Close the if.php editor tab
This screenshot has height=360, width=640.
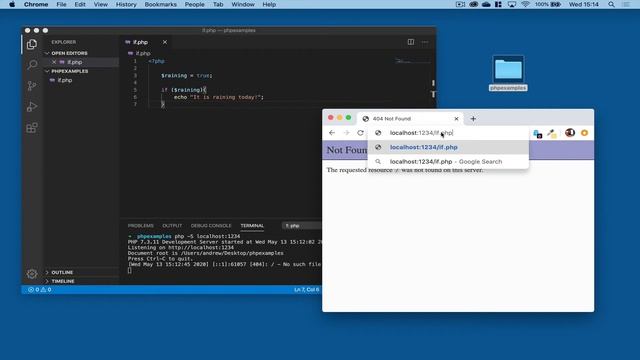tap(165, 42)
